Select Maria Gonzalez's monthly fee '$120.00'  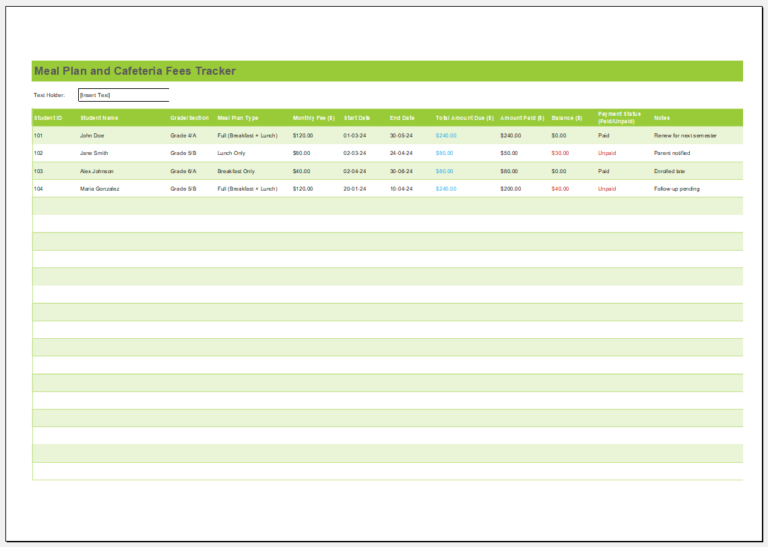point(303,189)
